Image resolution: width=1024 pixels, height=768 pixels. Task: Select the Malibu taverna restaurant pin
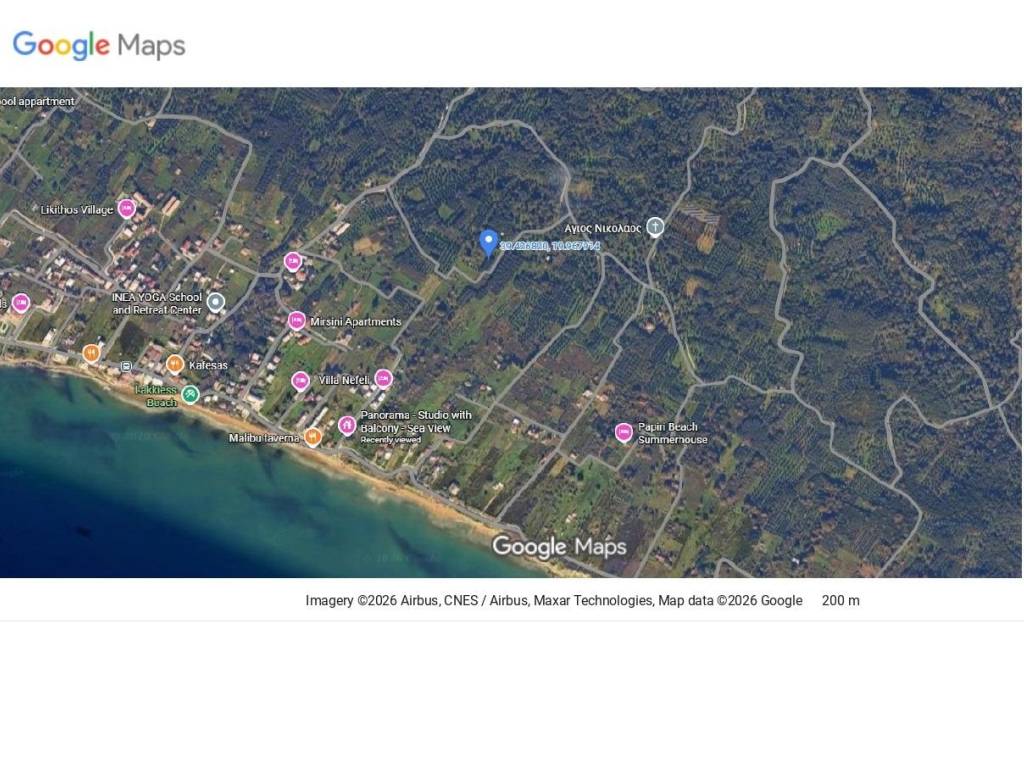[313, 437]
